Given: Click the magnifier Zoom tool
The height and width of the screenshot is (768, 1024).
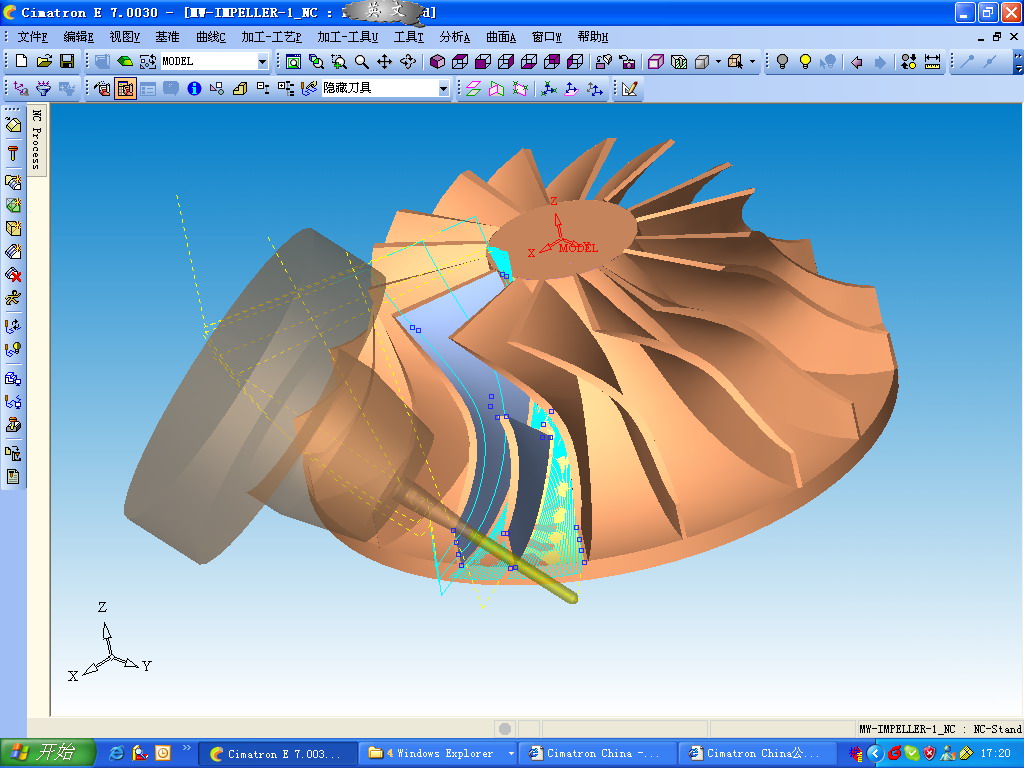Looking at the screenshot, I should pos(362,62).
